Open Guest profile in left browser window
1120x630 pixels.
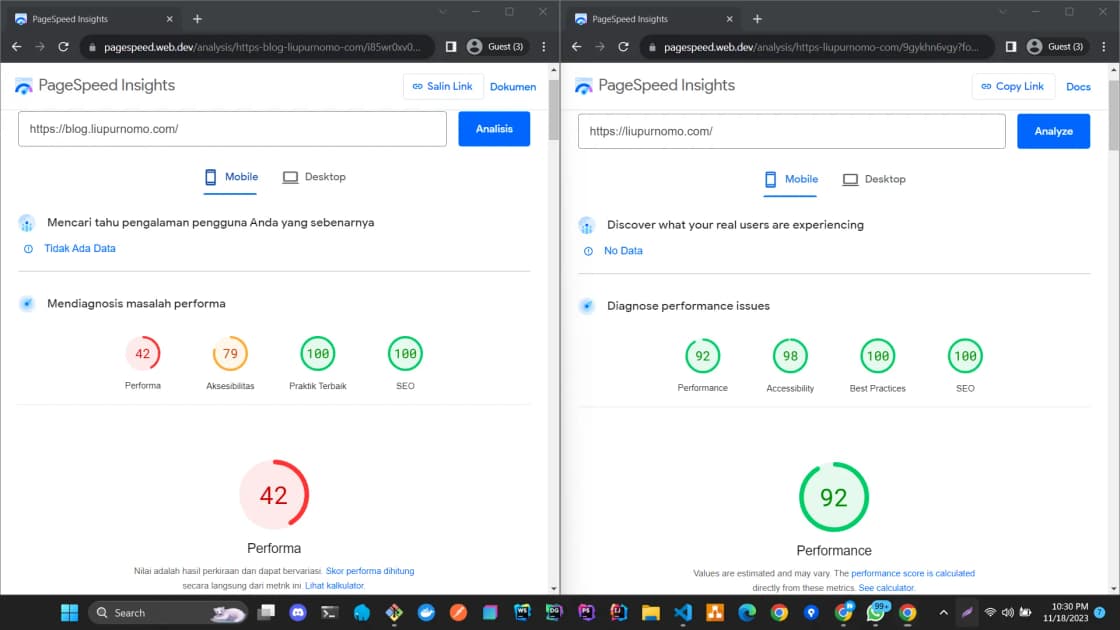[495, 46]
